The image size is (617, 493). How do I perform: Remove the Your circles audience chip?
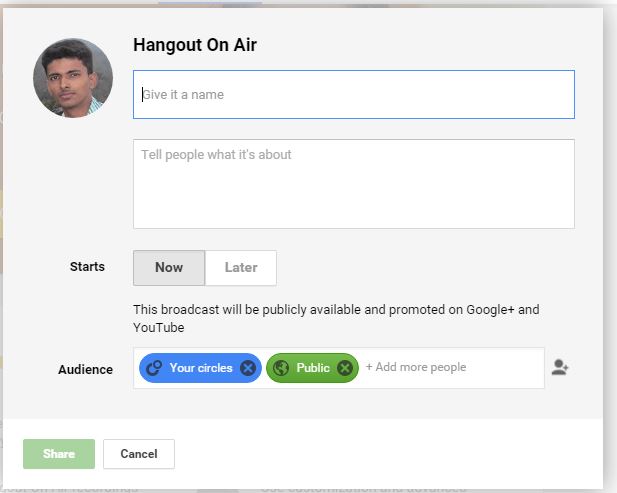tap(248, 368)
